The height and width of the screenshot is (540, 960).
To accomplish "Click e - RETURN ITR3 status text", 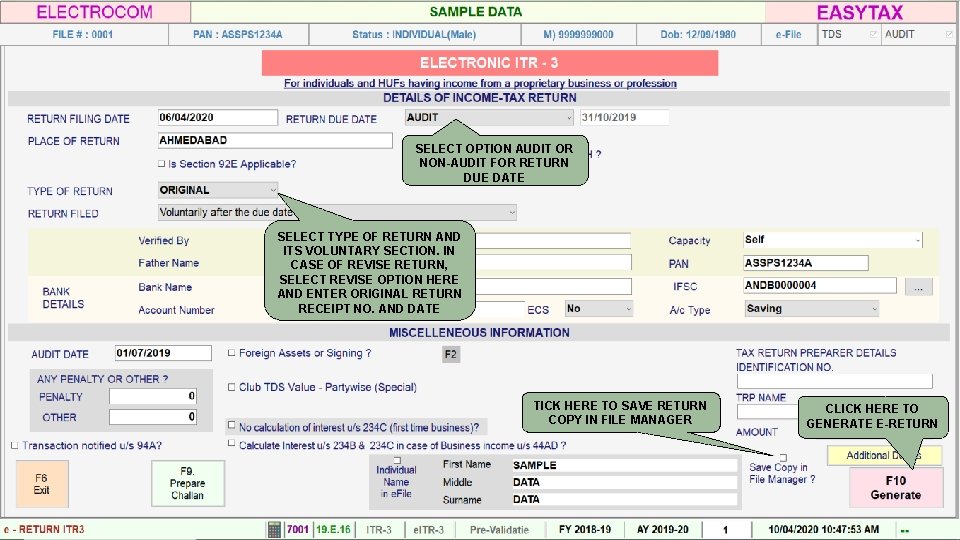I will tap(43, 530).
